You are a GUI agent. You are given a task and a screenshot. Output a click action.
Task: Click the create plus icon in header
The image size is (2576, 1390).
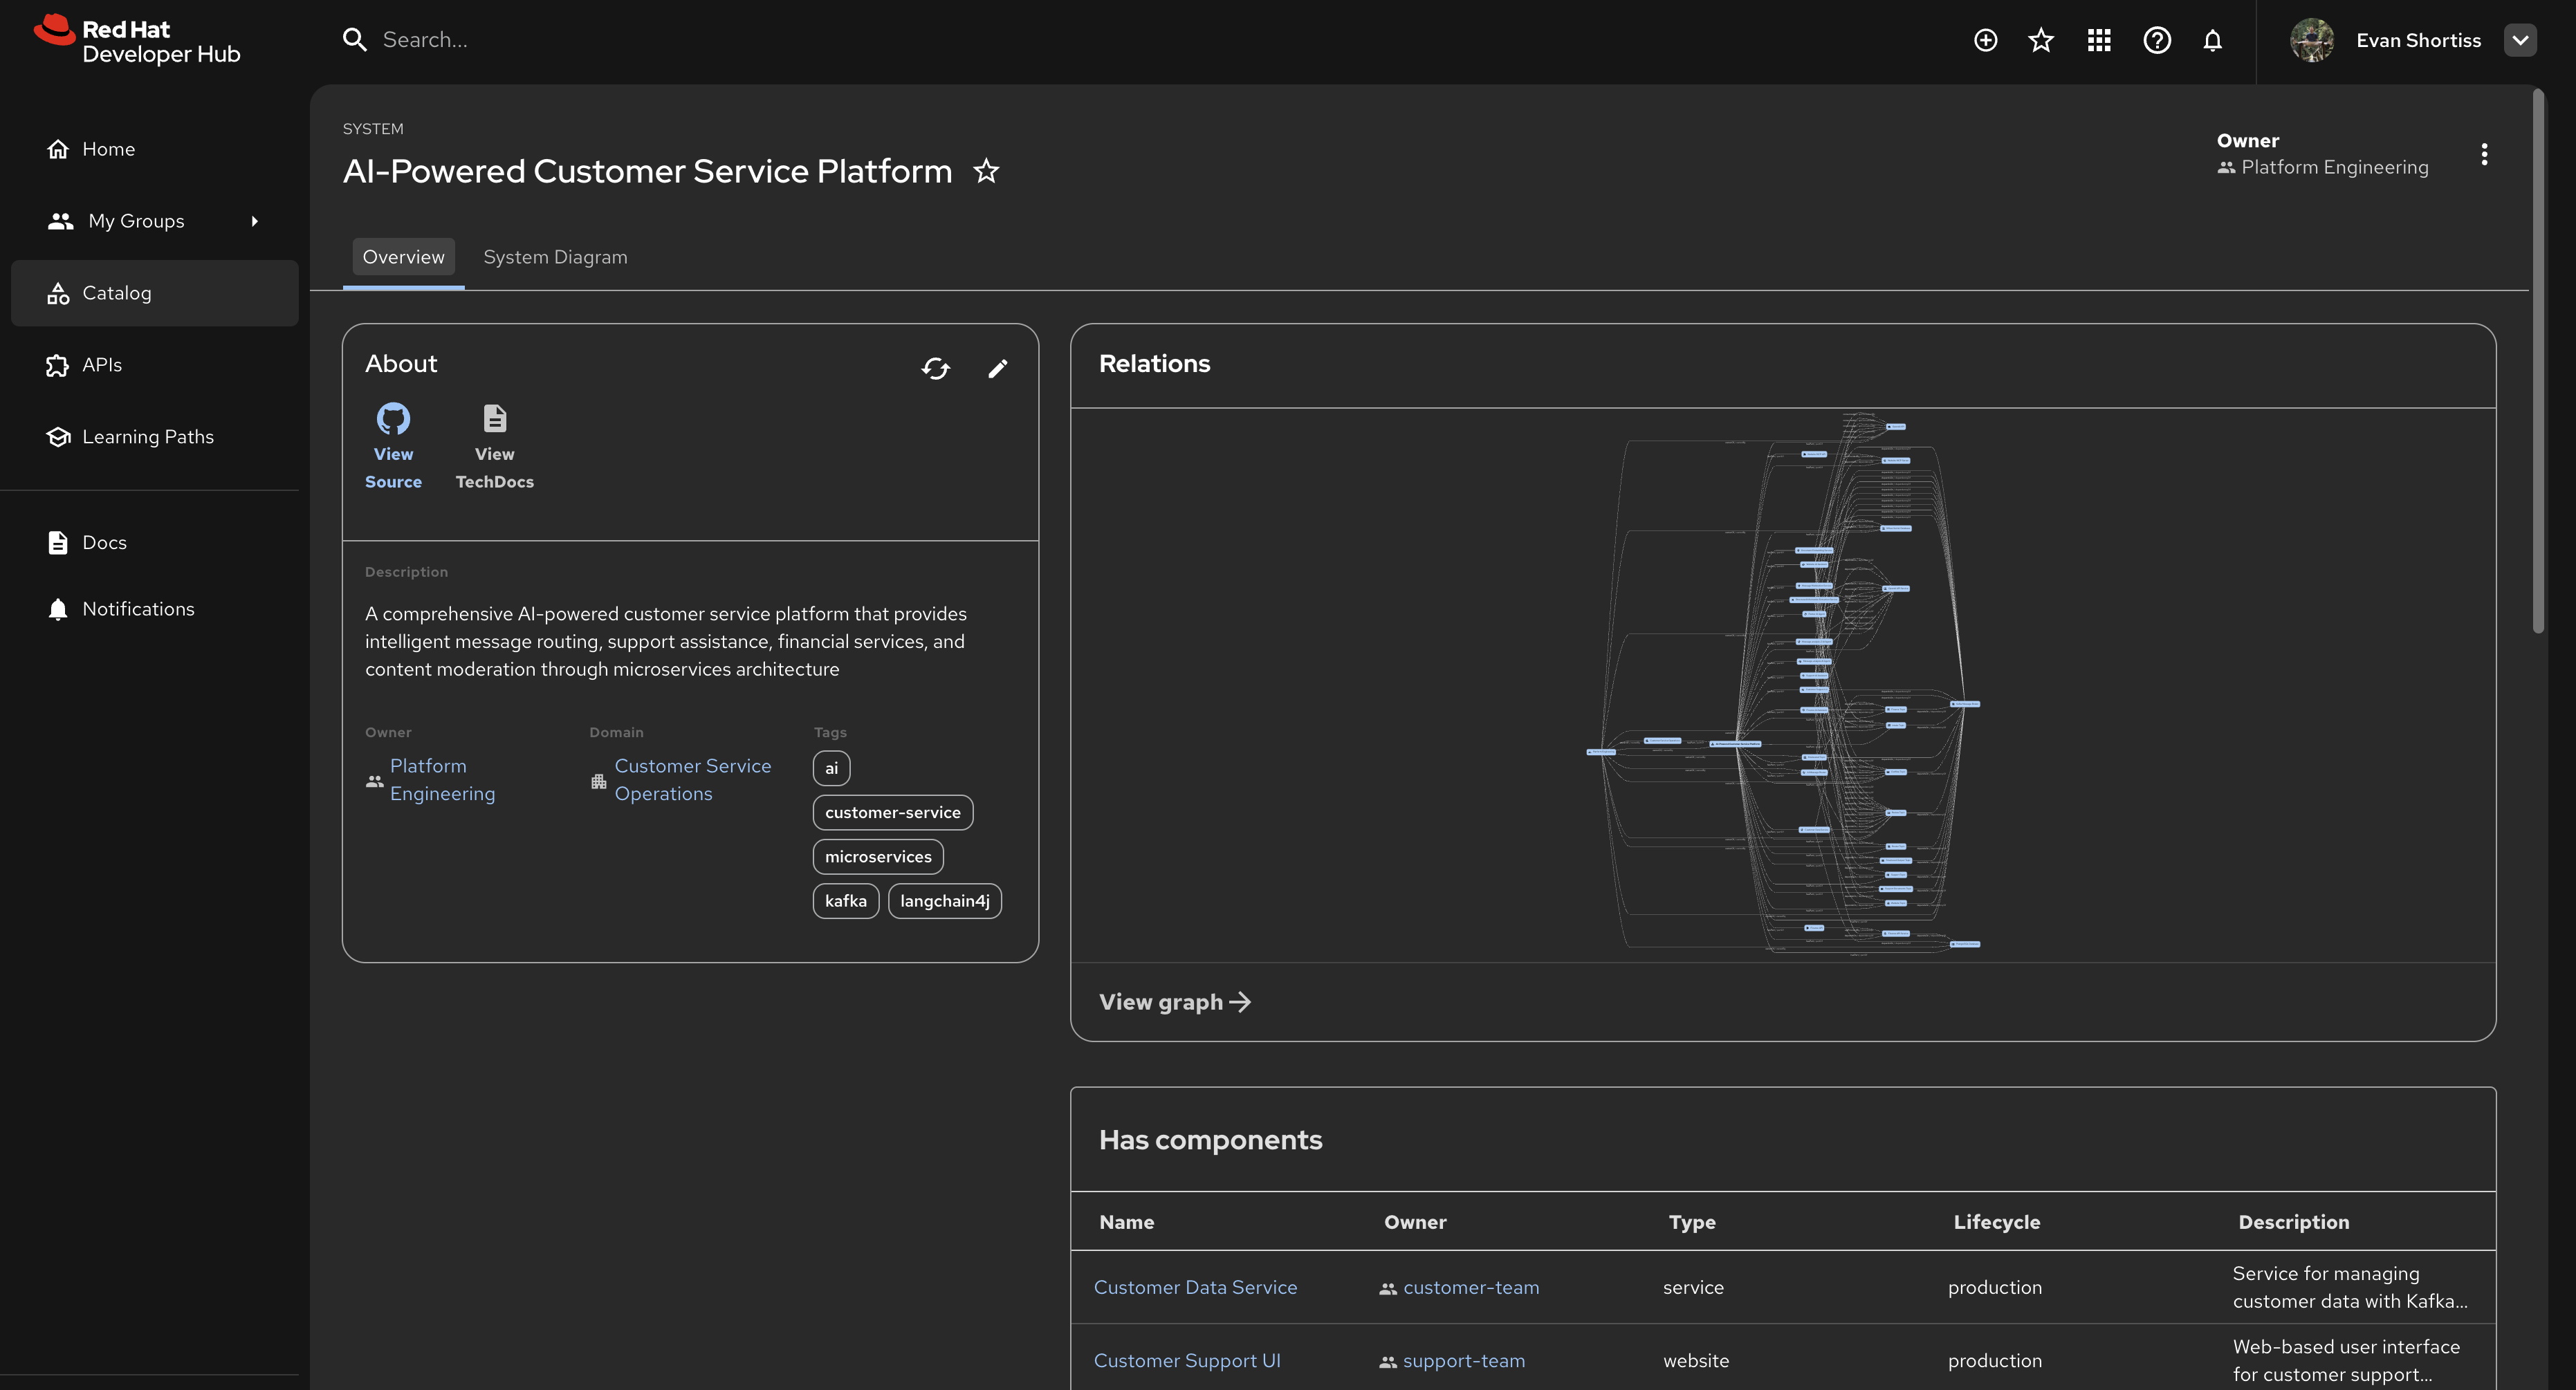(x=1985, y=40)
